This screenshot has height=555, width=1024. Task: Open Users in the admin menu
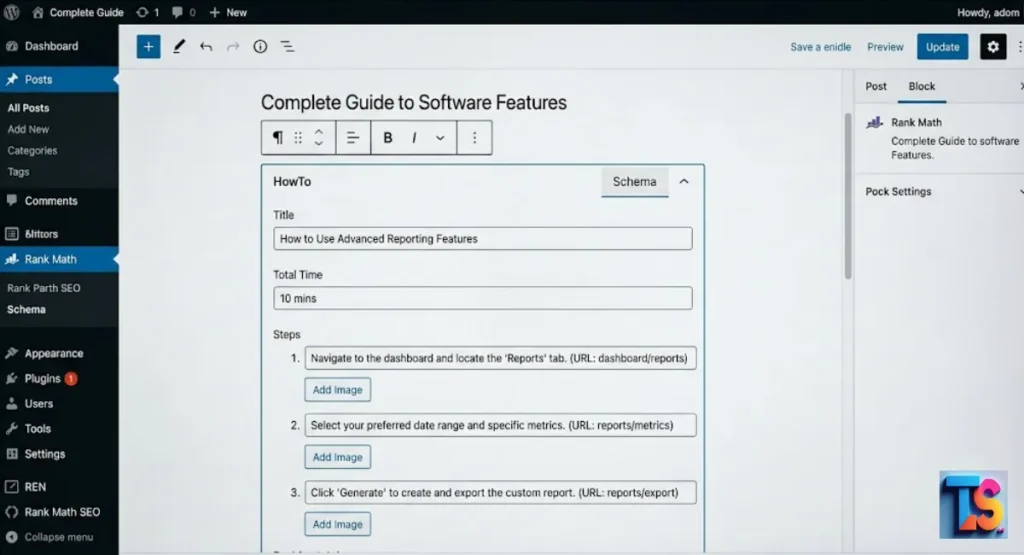pos(59,404)
